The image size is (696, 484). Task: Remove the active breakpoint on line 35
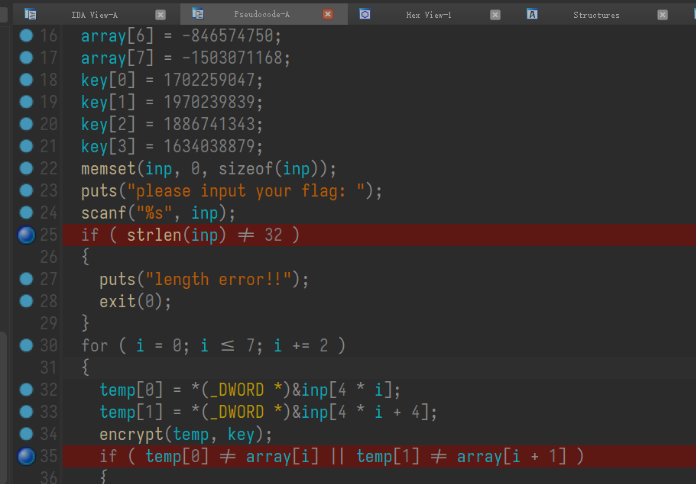pos(26,456)
